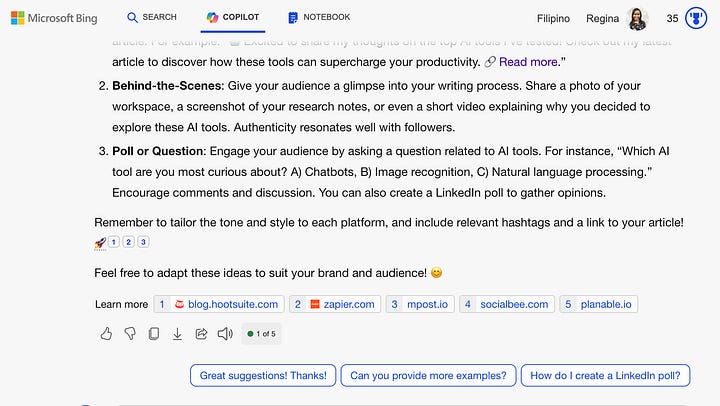Click the 1 of 5 response counter
This screenshot has width=720, height=406.
[x=261, y=334]
